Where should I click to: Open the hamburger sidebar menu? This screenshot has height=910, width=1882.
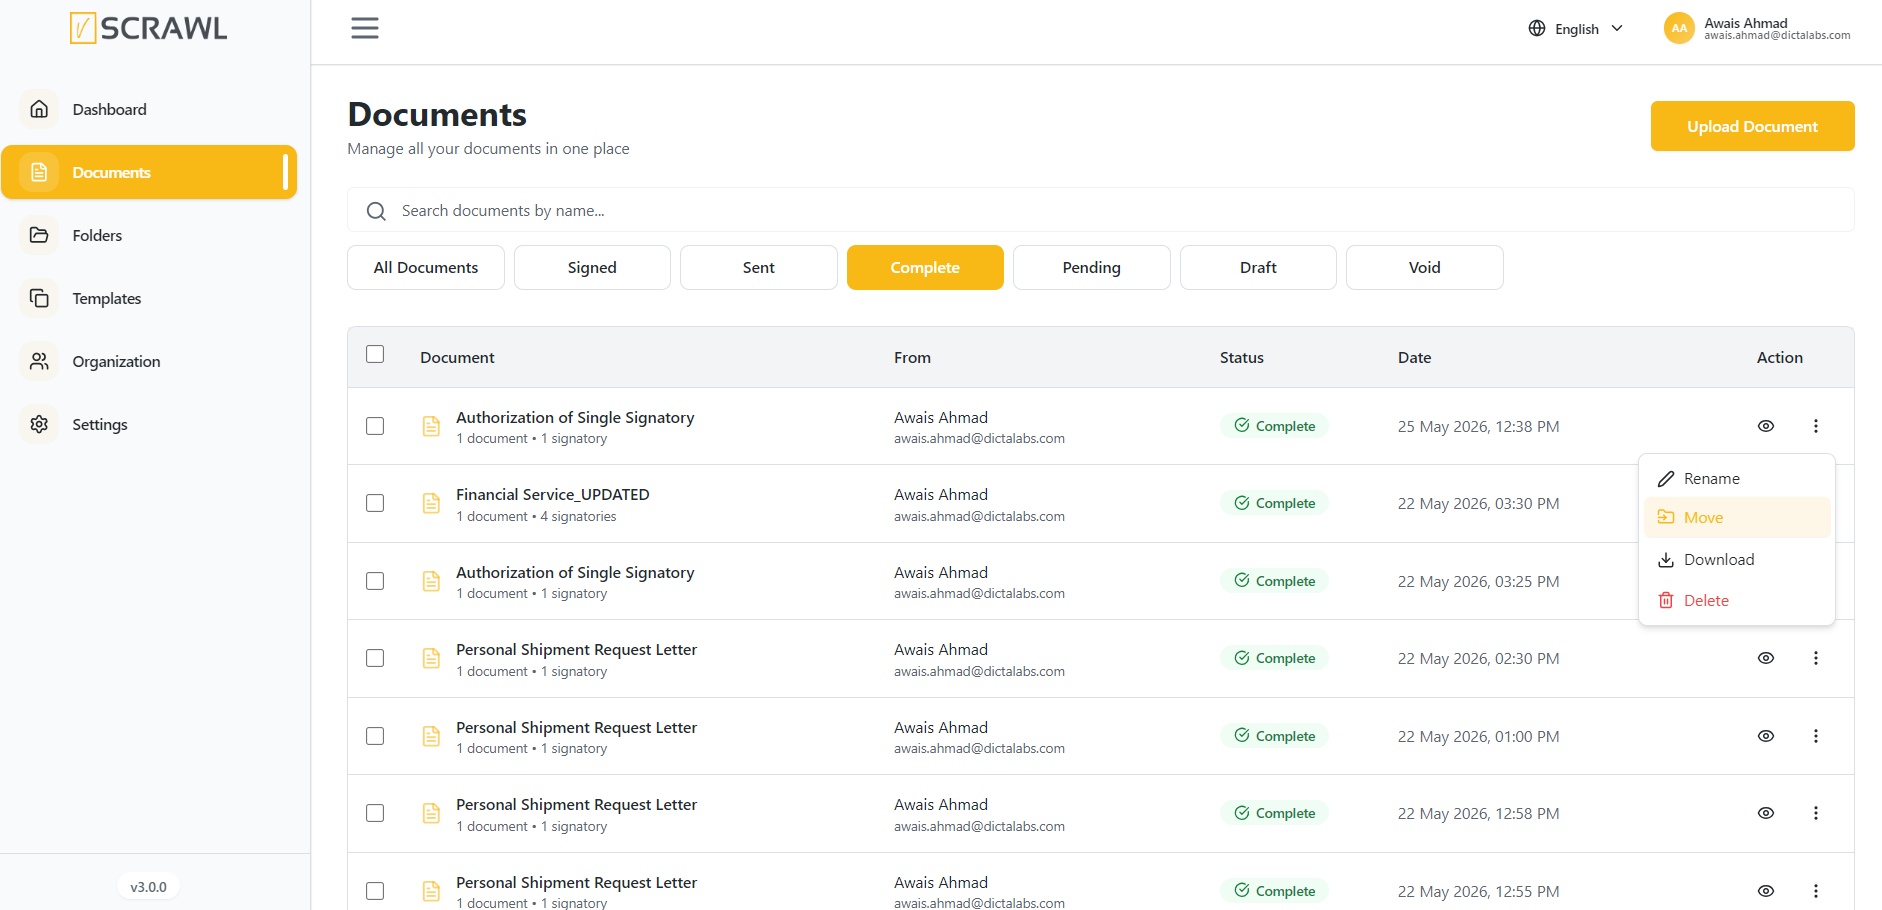tap(365, 28)
